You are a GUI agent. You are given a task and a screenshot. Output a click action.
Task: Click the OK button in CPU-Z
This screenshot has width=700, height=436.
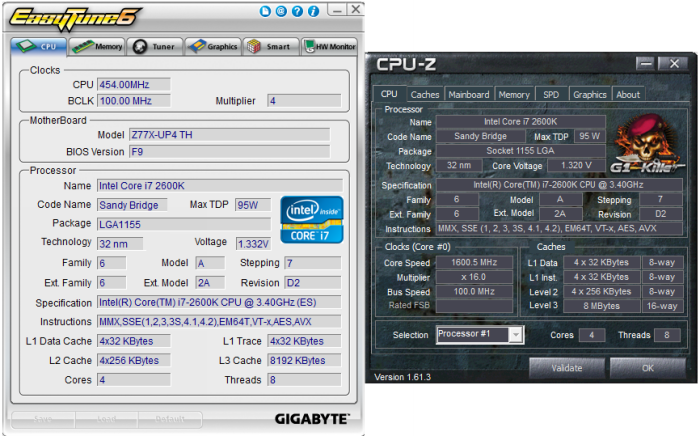[646, 367]
